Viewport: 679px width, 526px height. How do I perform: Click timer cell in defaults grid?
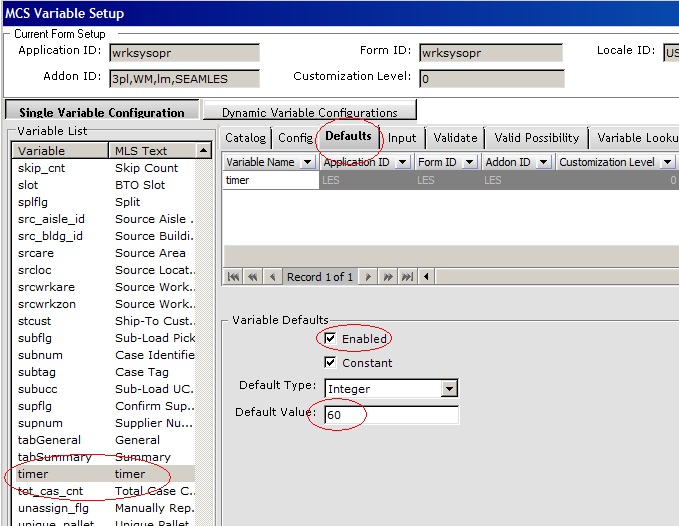[x=271, y=180]
